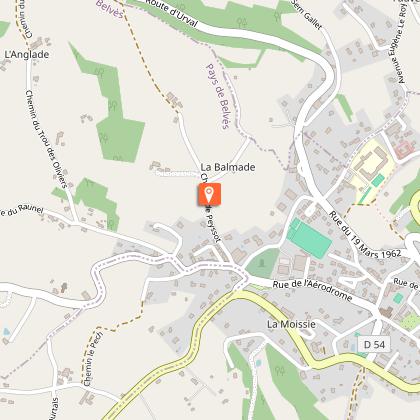Viewport: 420px width, 420px height.
Task: Click the Route d'Urval road label
Action: click(171, 13)
